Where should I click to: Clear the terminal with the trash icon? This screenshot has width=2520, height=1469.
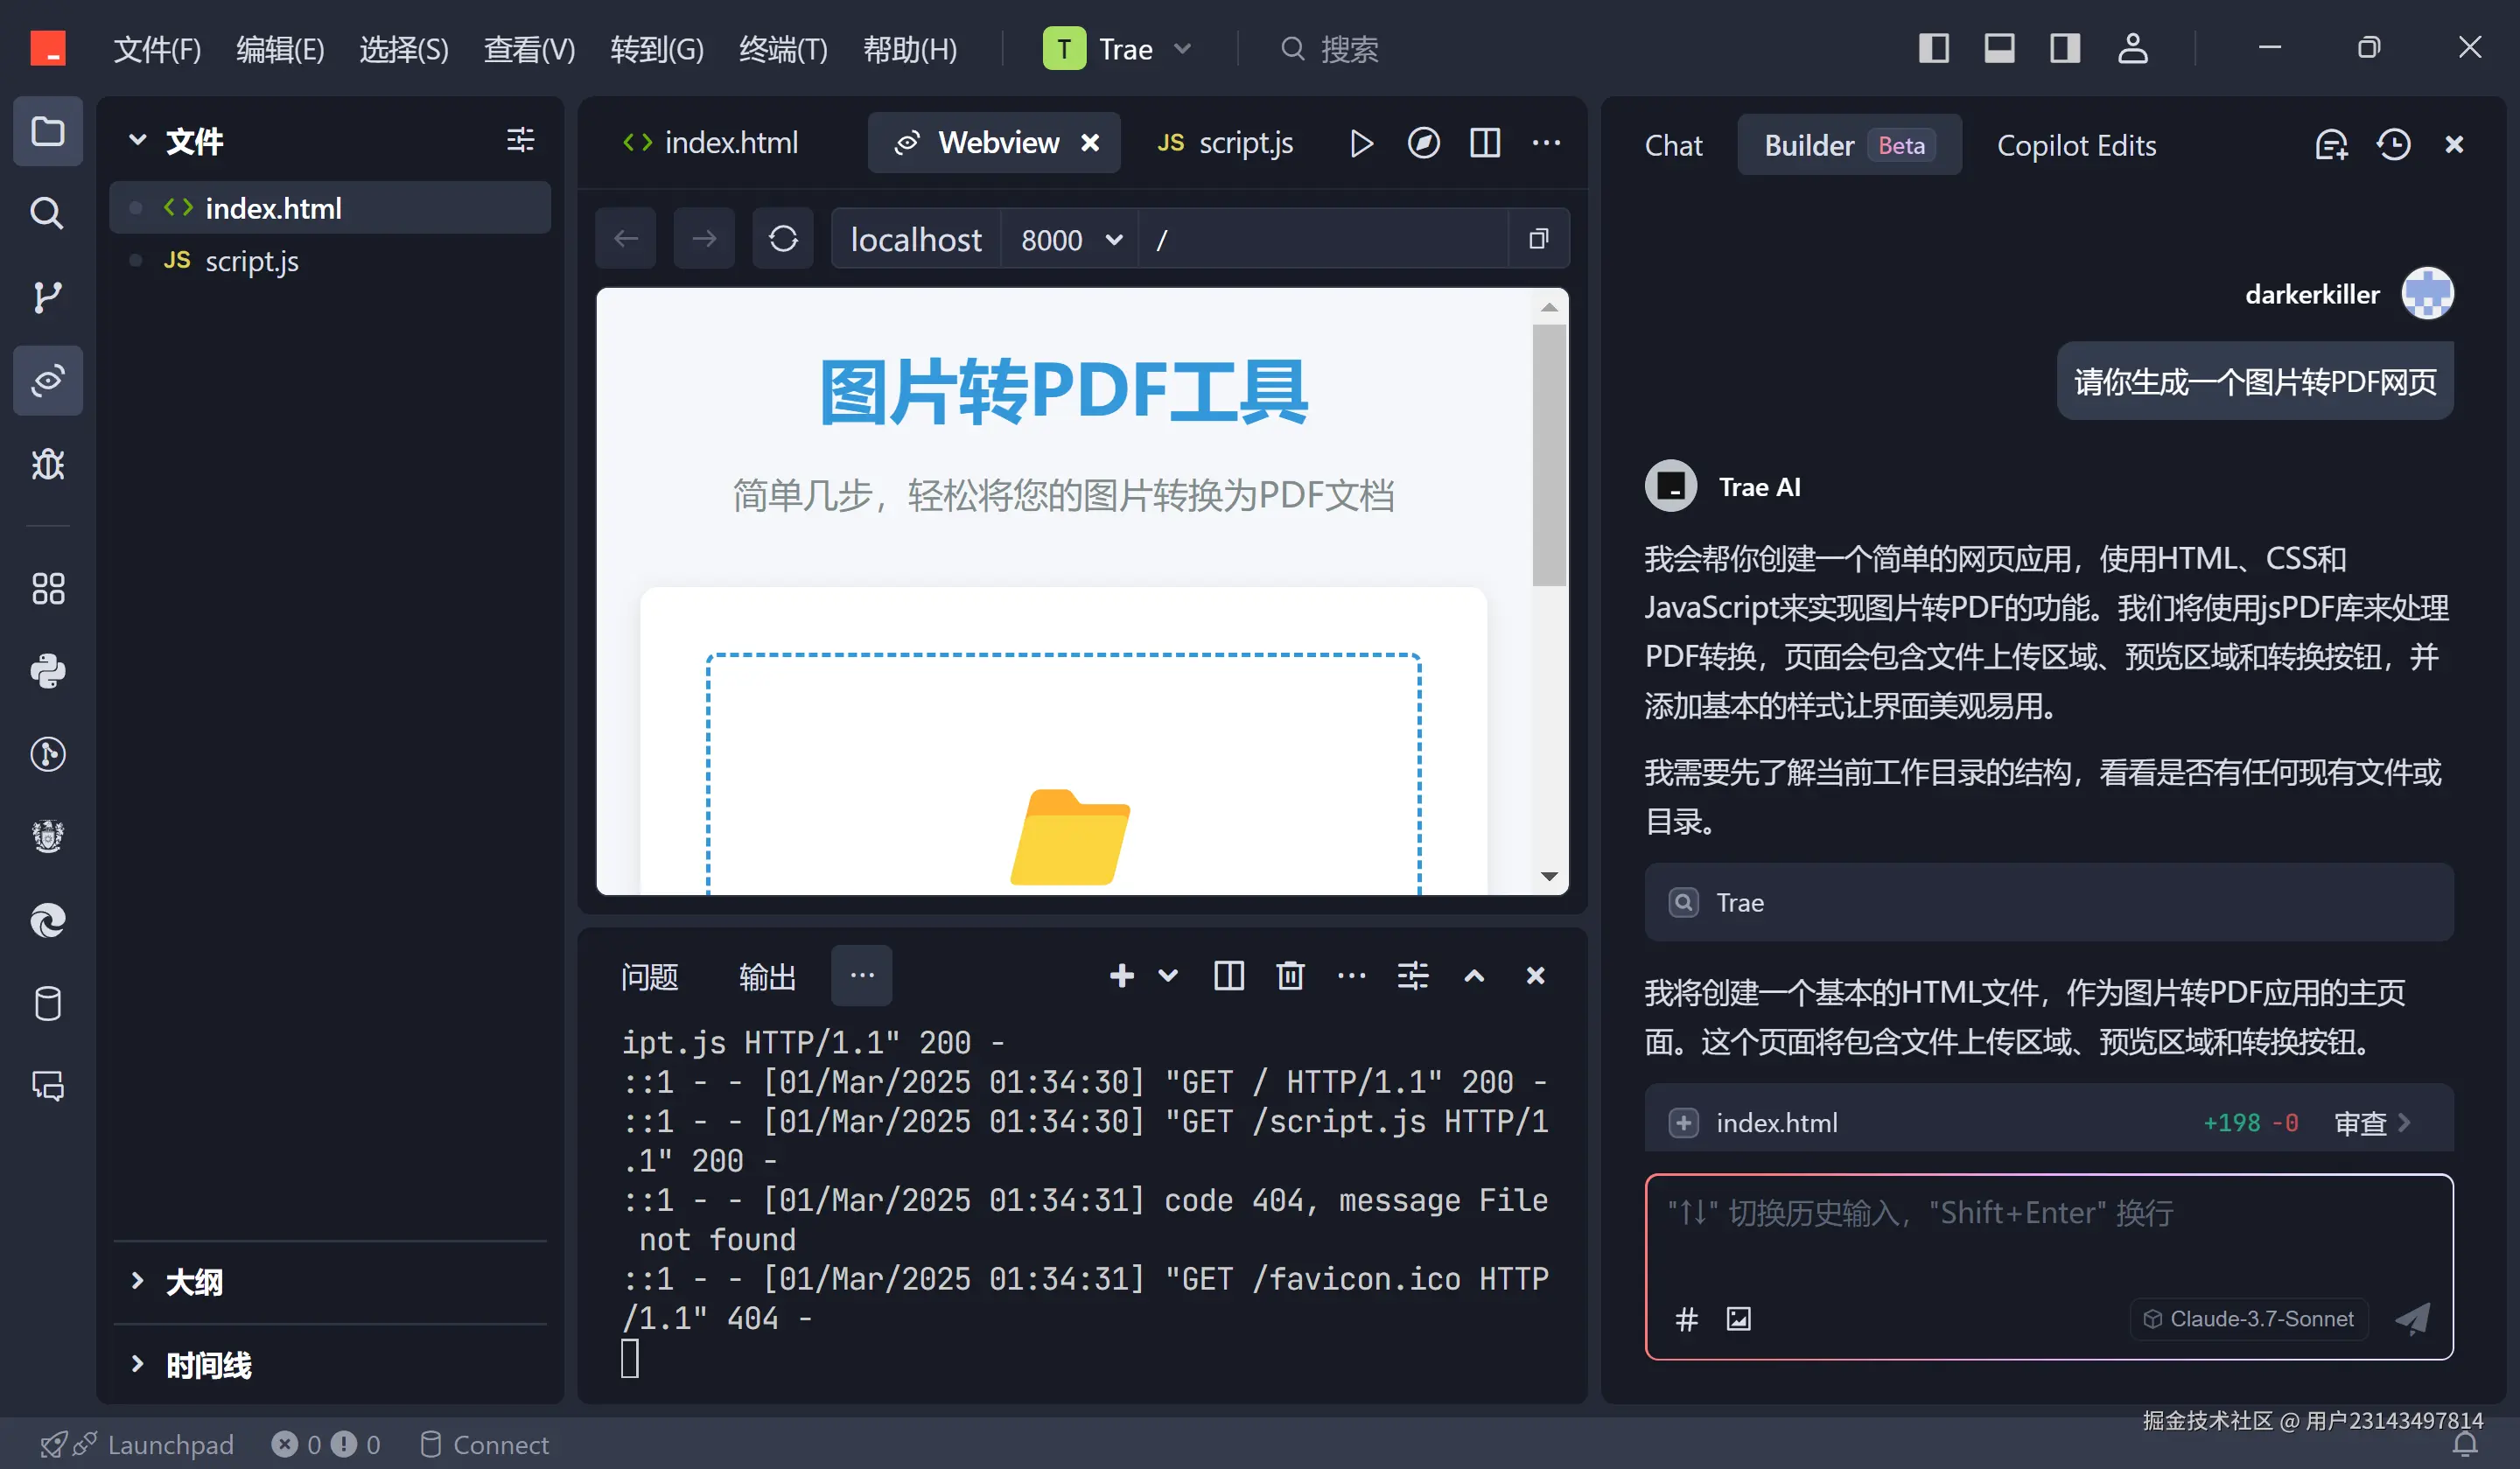point(1290,975)
